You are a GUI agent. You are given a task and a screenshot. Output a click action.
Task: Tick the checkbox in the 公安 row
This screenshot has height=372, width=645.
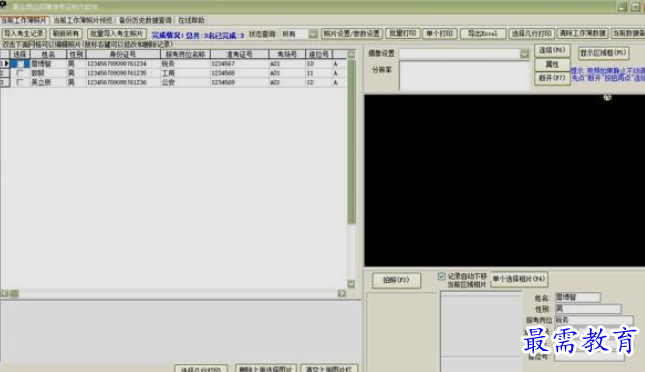click(x=20, y=82)
